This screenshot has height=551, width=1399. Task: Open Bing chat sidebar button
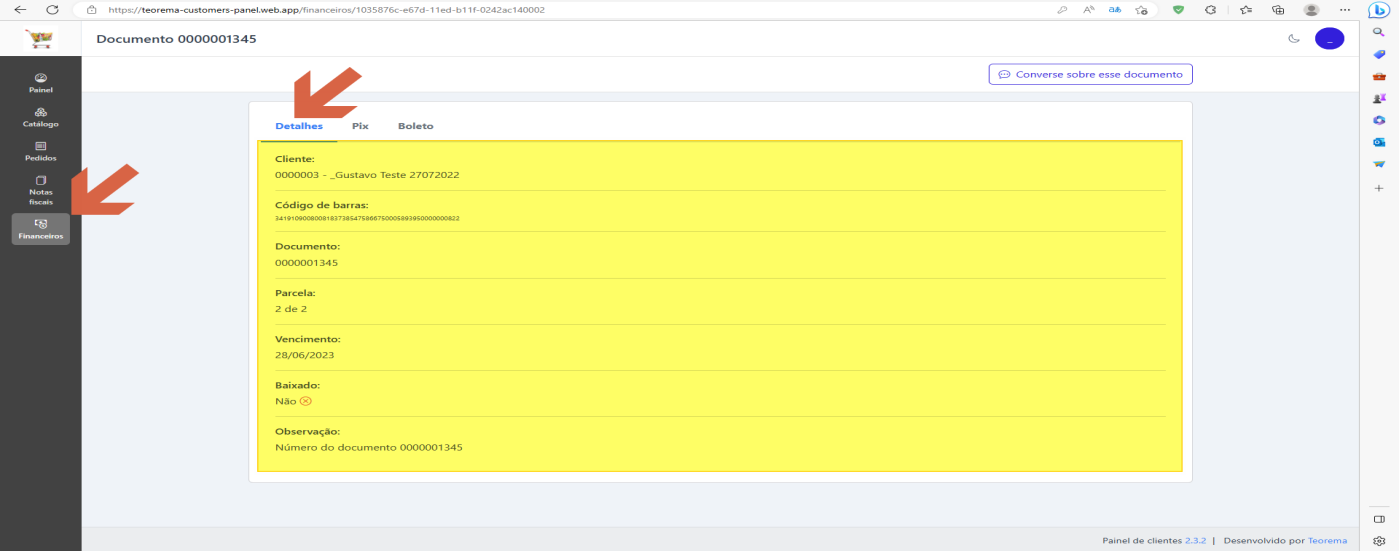click(1379, 9)
